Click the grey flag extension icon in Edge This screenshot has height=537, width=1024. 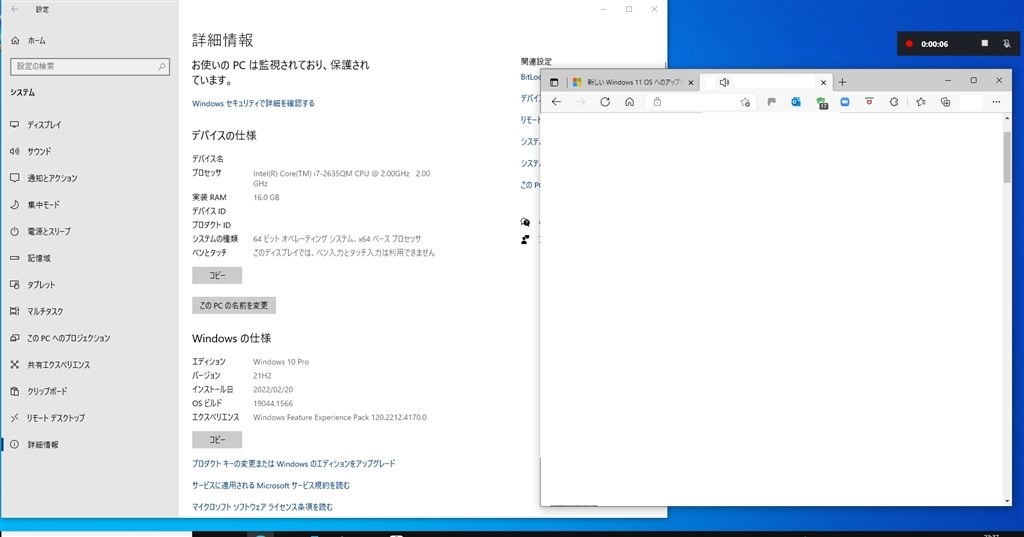pyautogui.click(x=771, y=102)
